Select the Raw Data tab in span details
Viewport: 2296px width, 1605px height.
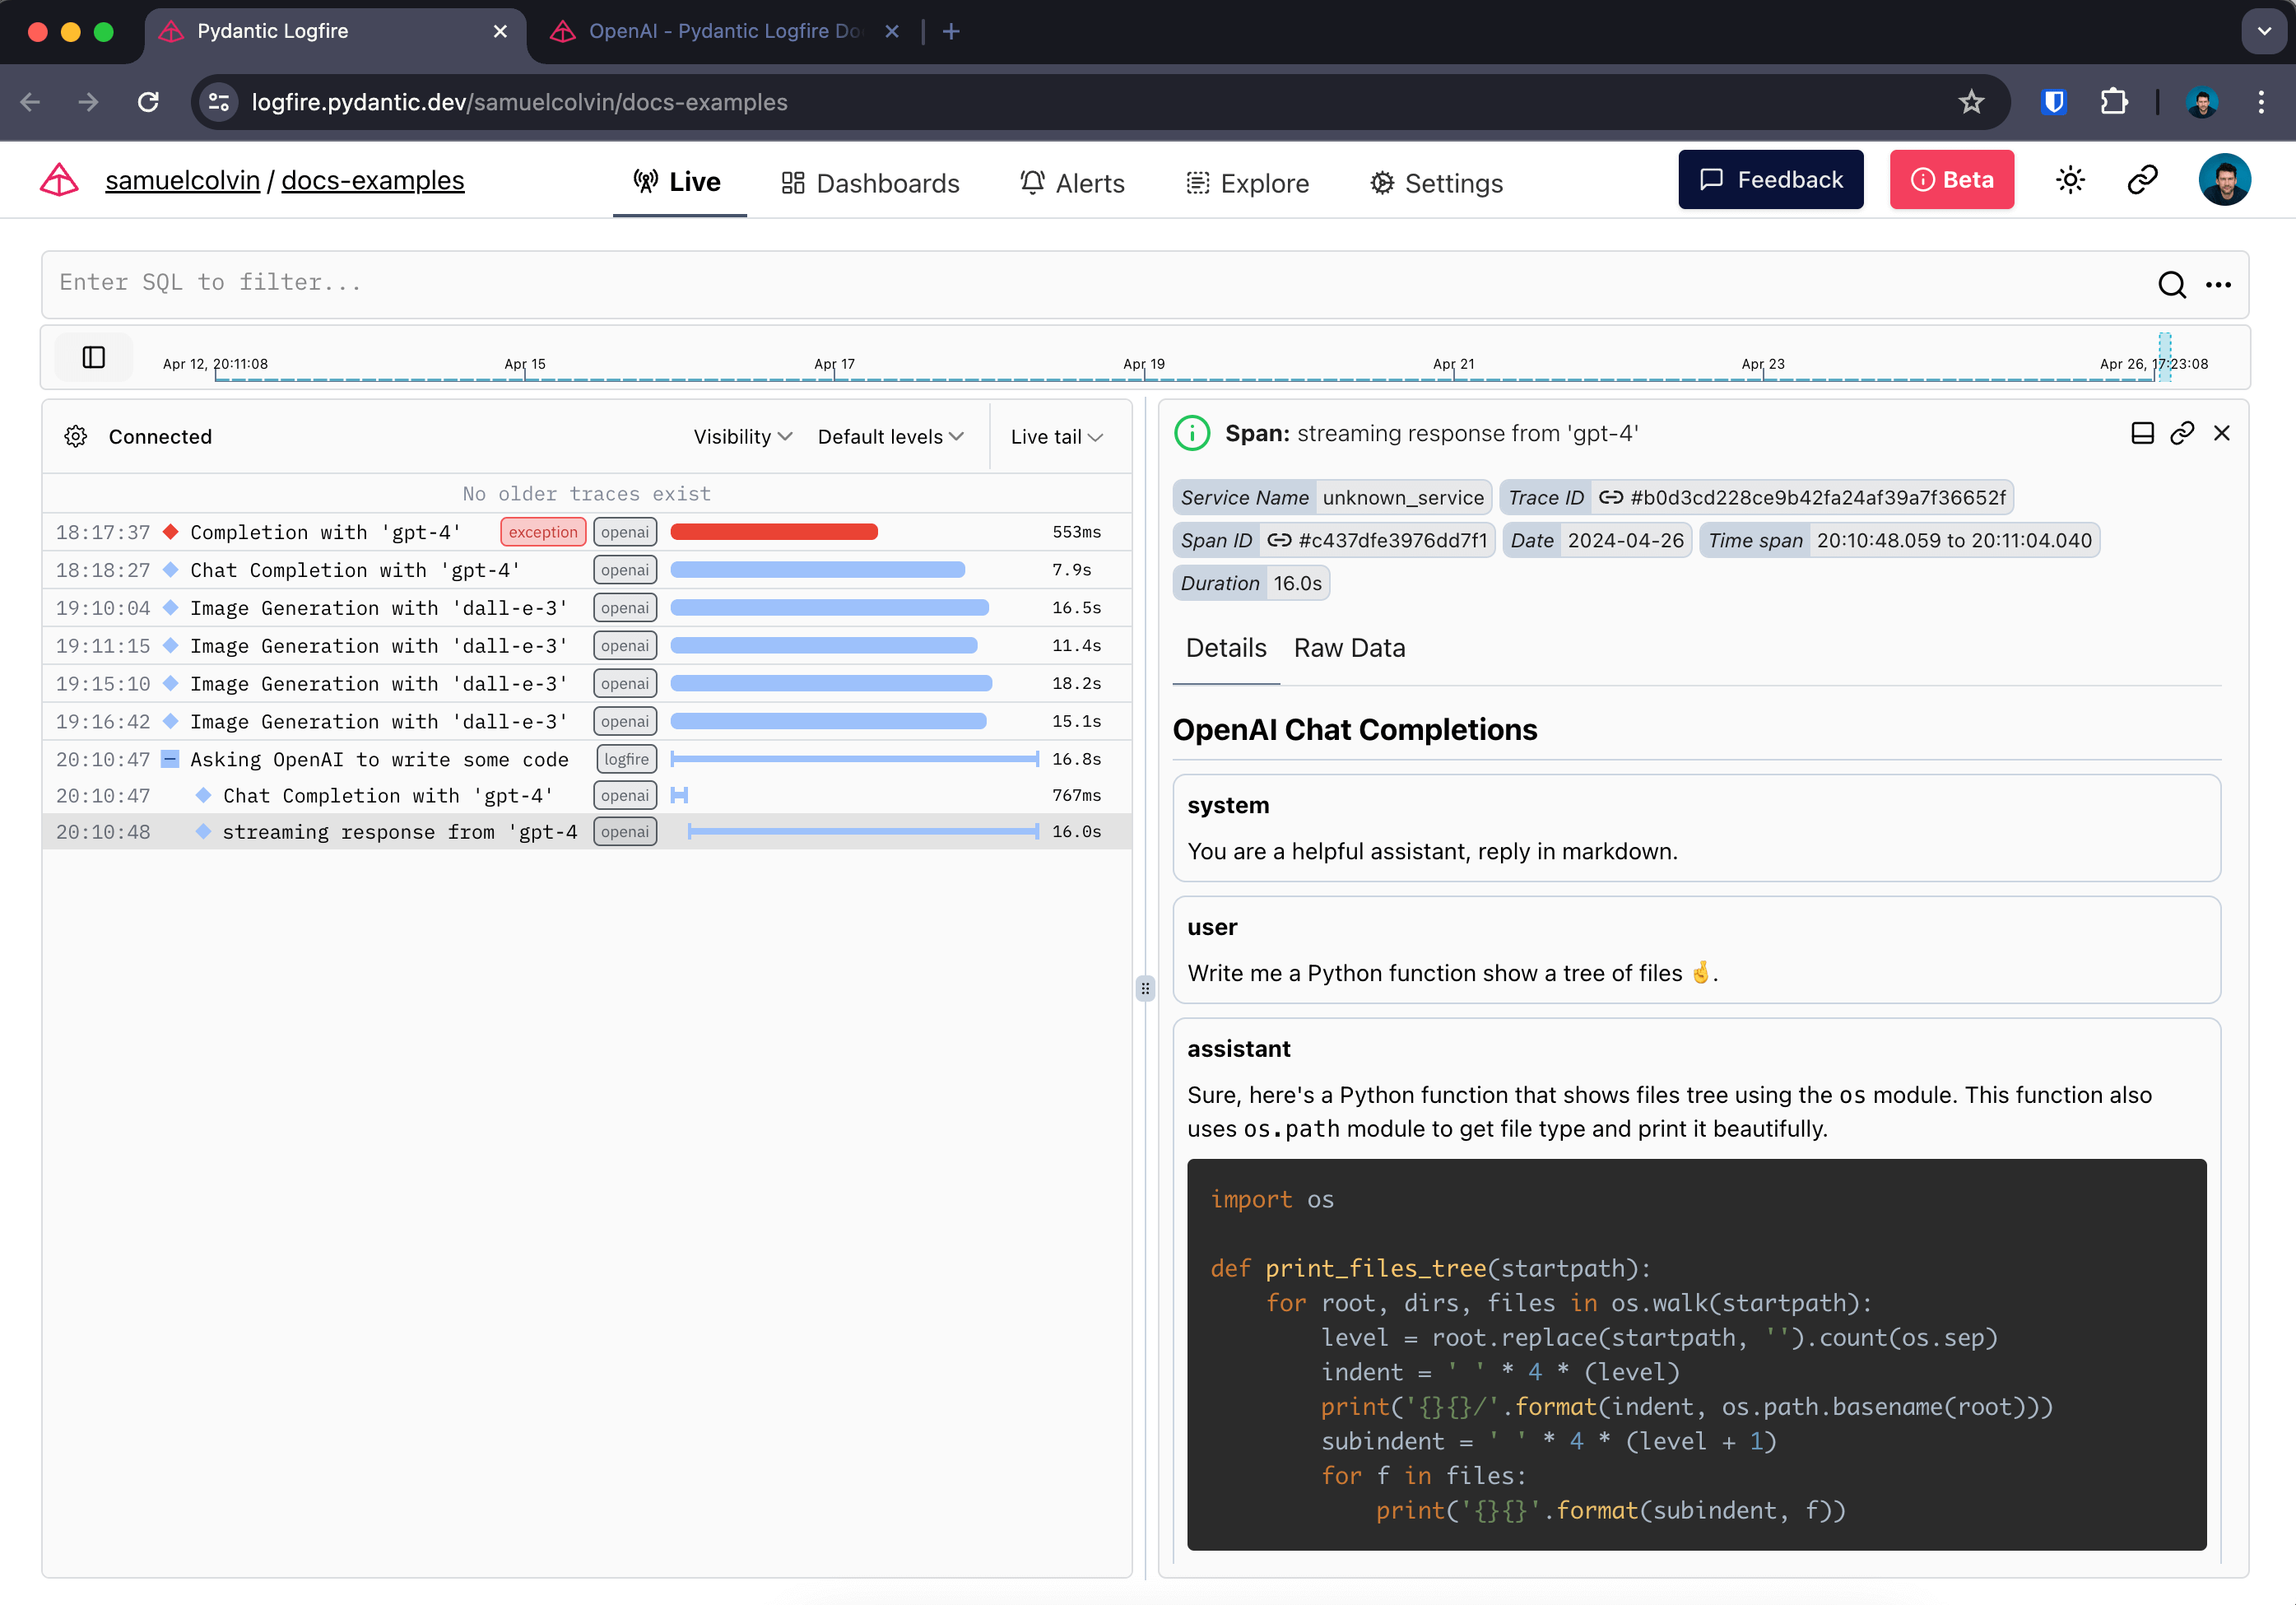pyautogui.click(x=1349, y=648)
